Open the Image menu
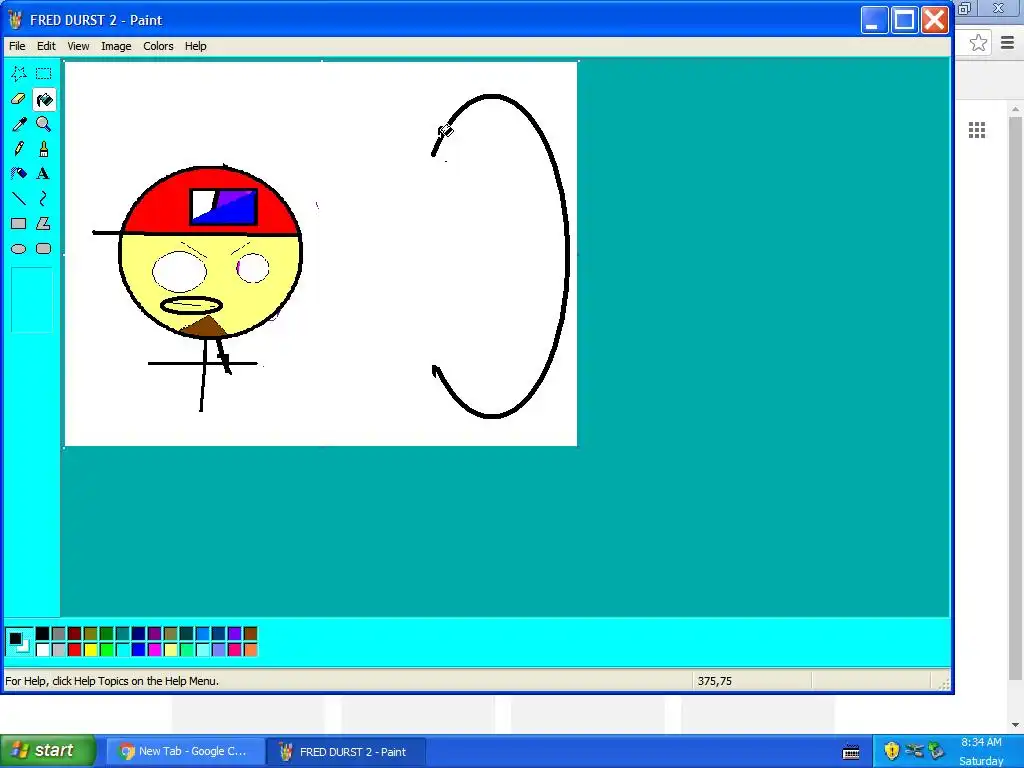The image size is (1024, 768). coord(116,46)
